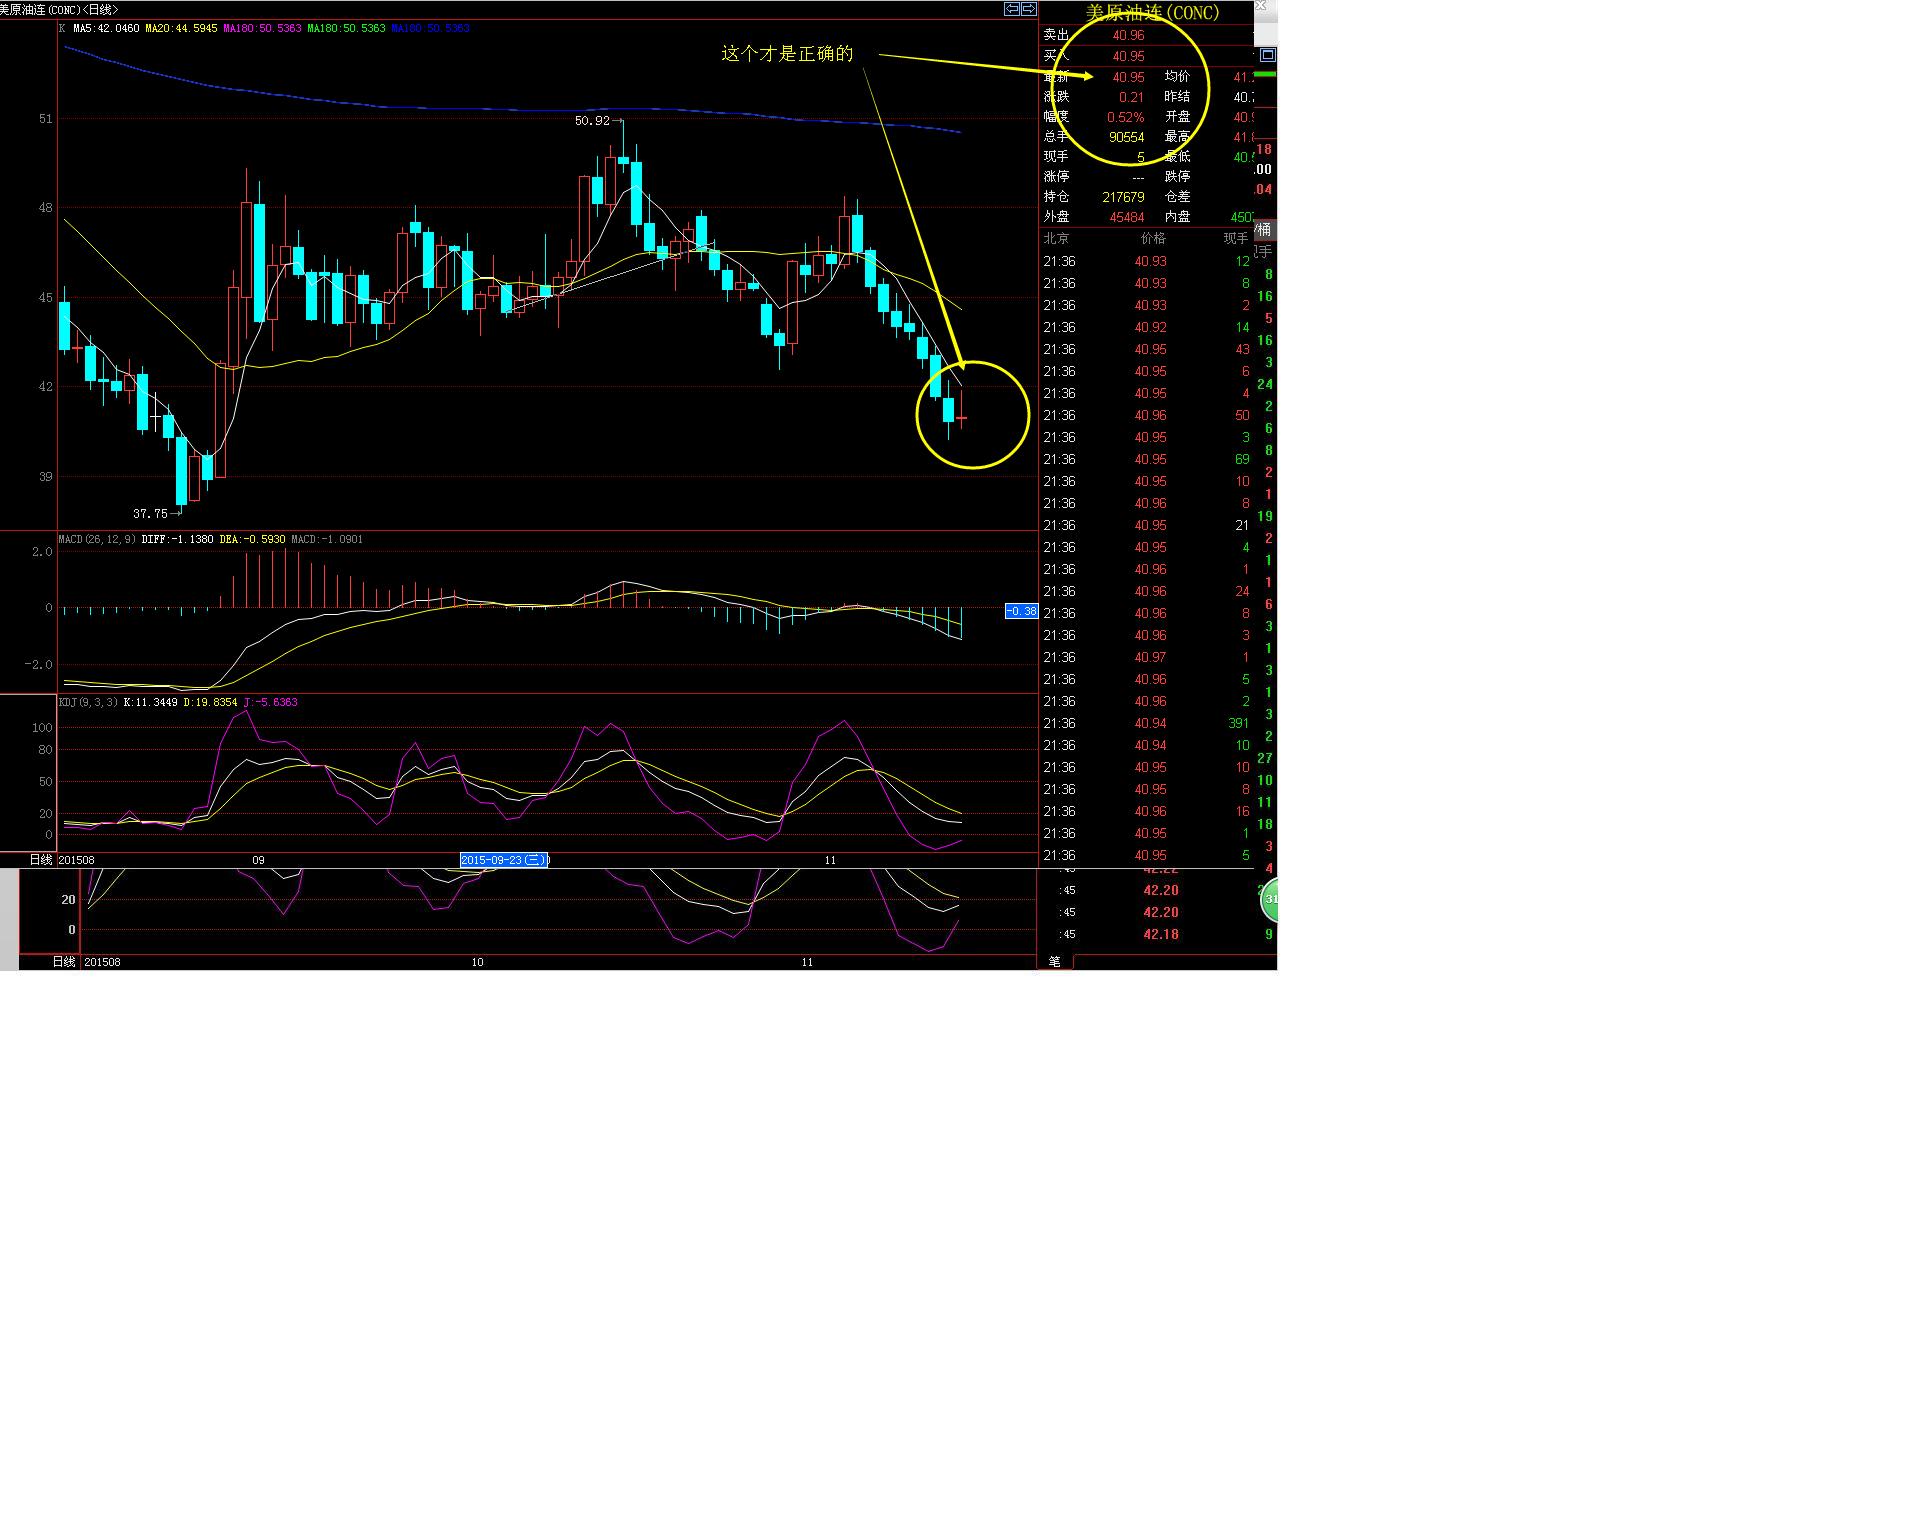Click the 50.92 high price annotation
The height and width of the screenshot is (1515, 1920).
click(592, 120)
